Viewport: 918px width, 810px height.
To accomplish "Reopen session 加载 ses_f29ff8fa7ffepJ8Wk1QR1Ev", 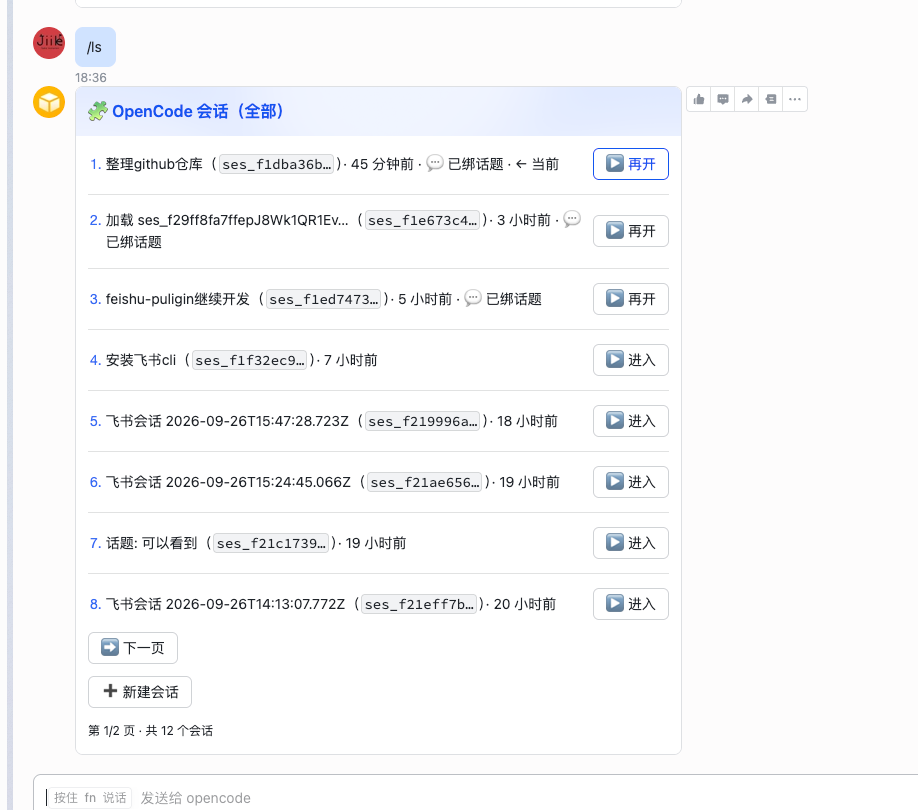I will coord(631,231).
